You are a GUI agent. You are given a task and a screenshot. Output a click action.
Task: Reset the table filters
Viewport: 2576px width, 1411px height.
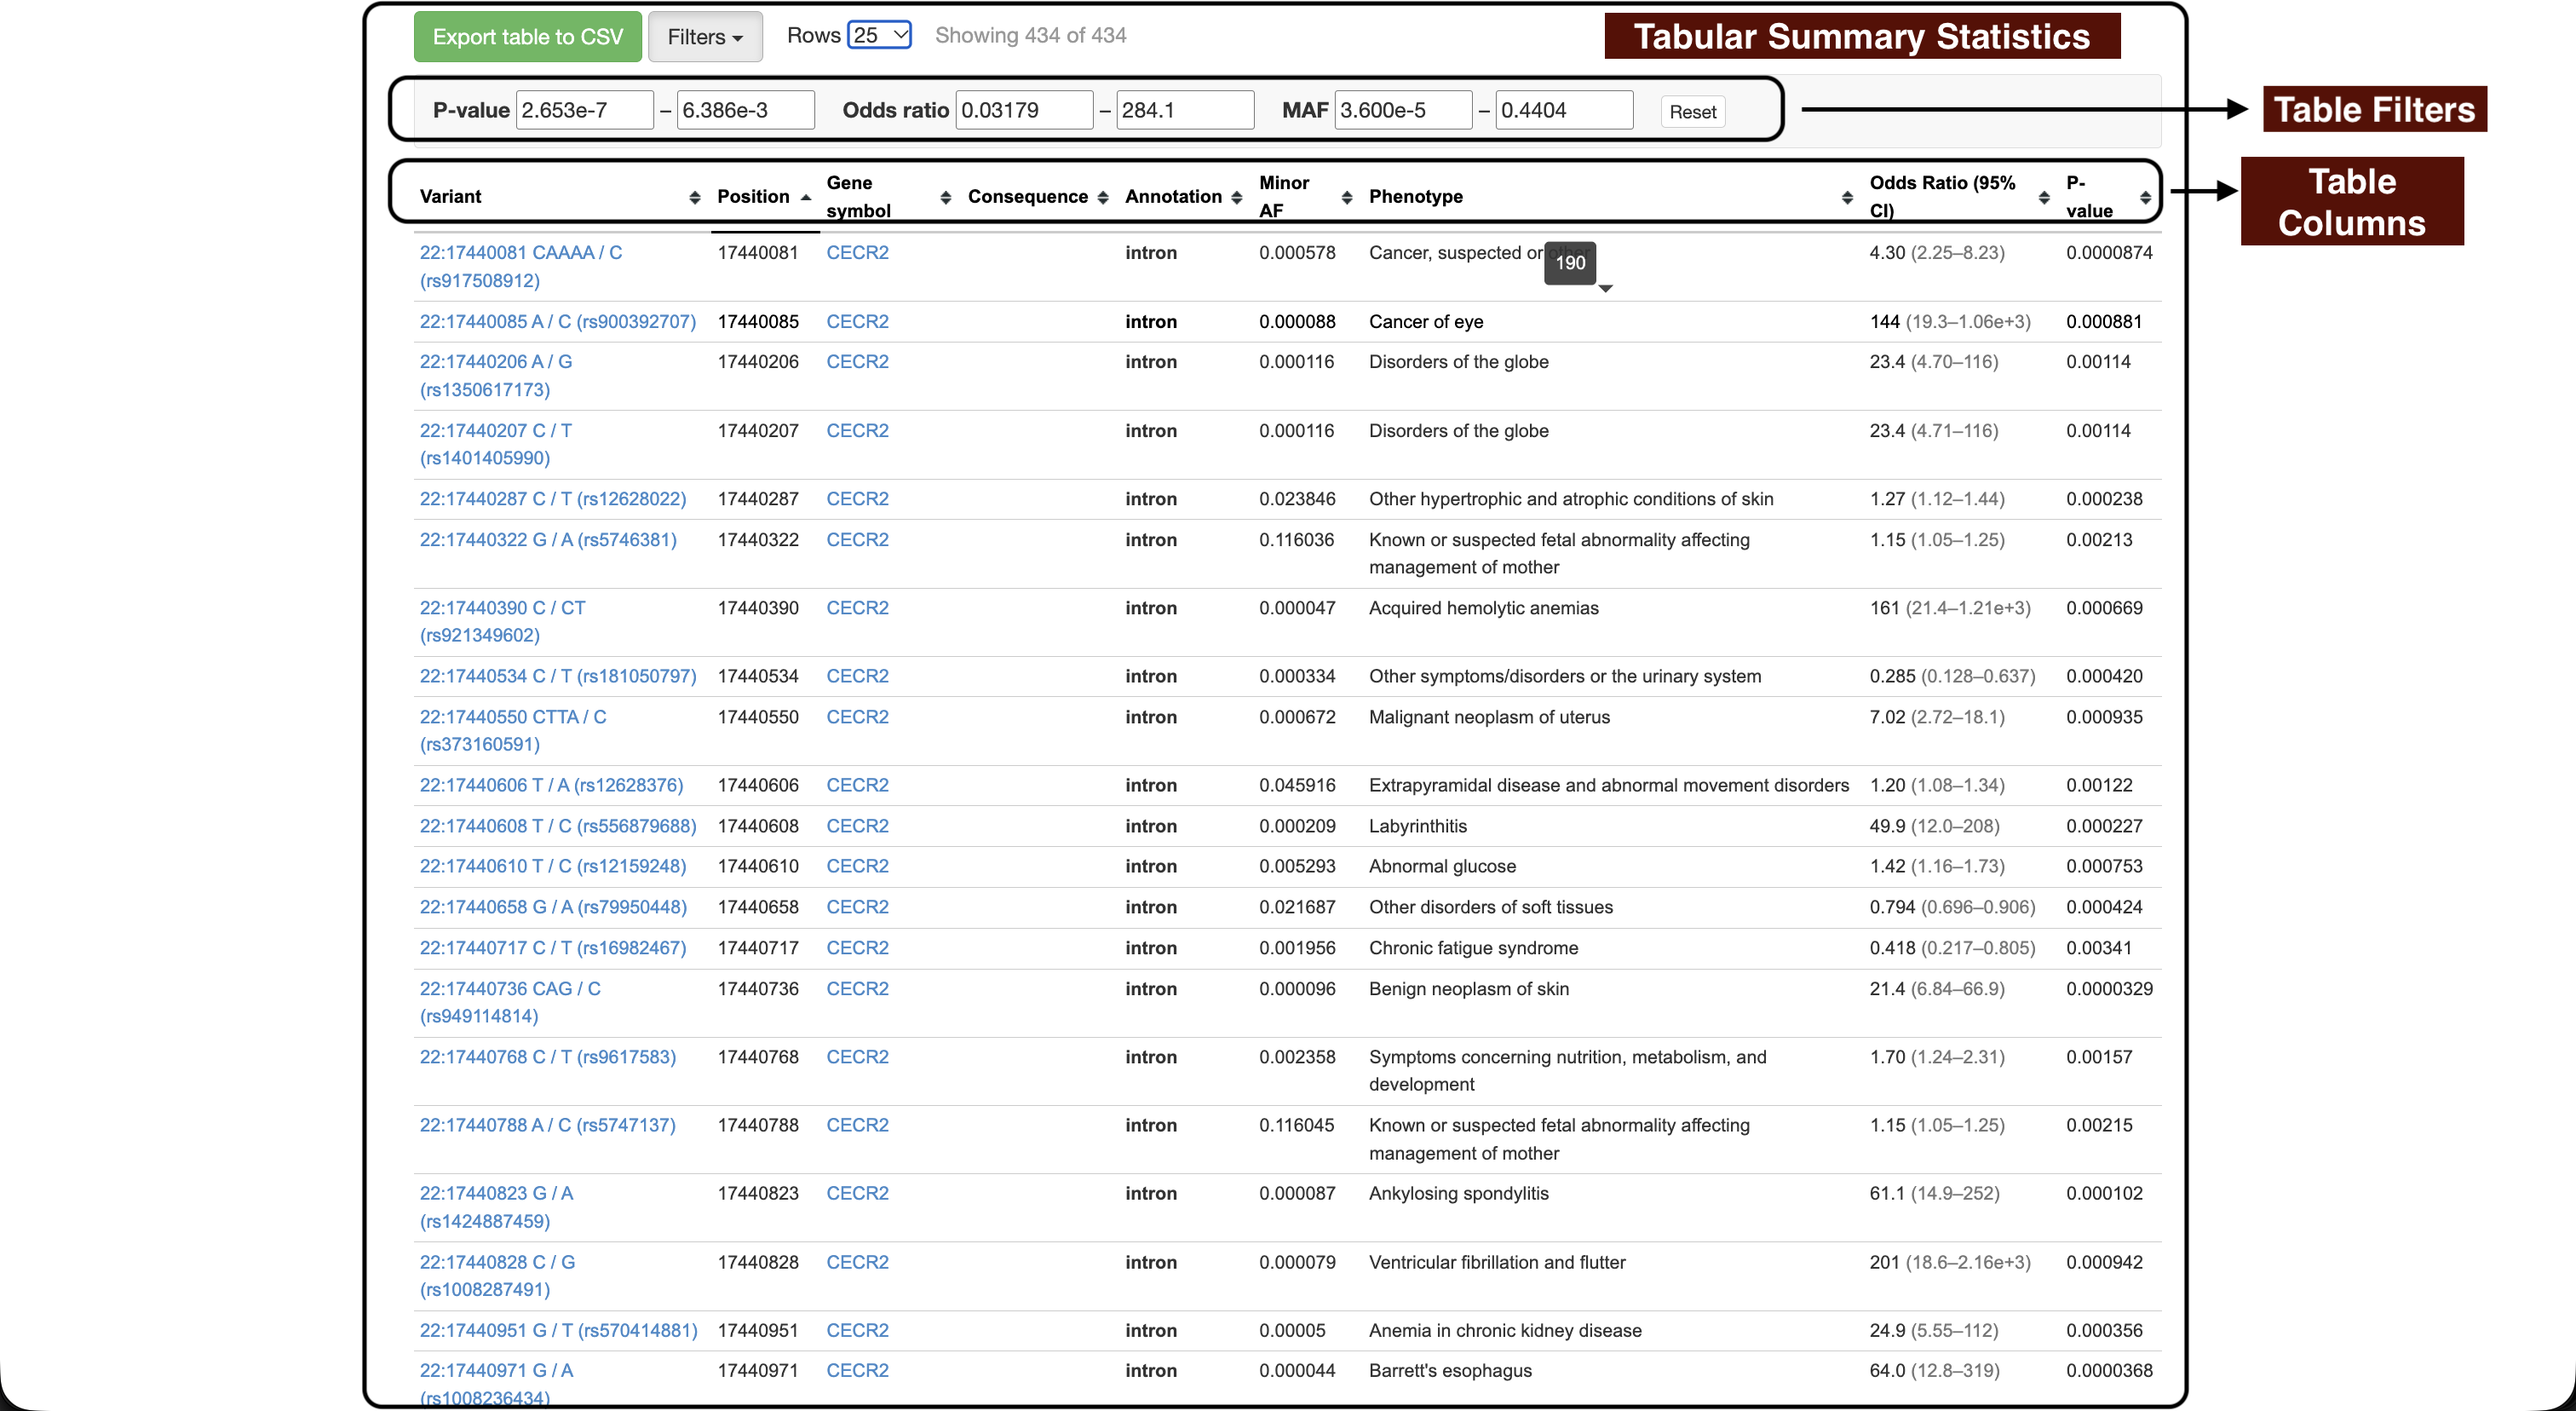[x=1692, y=112]
